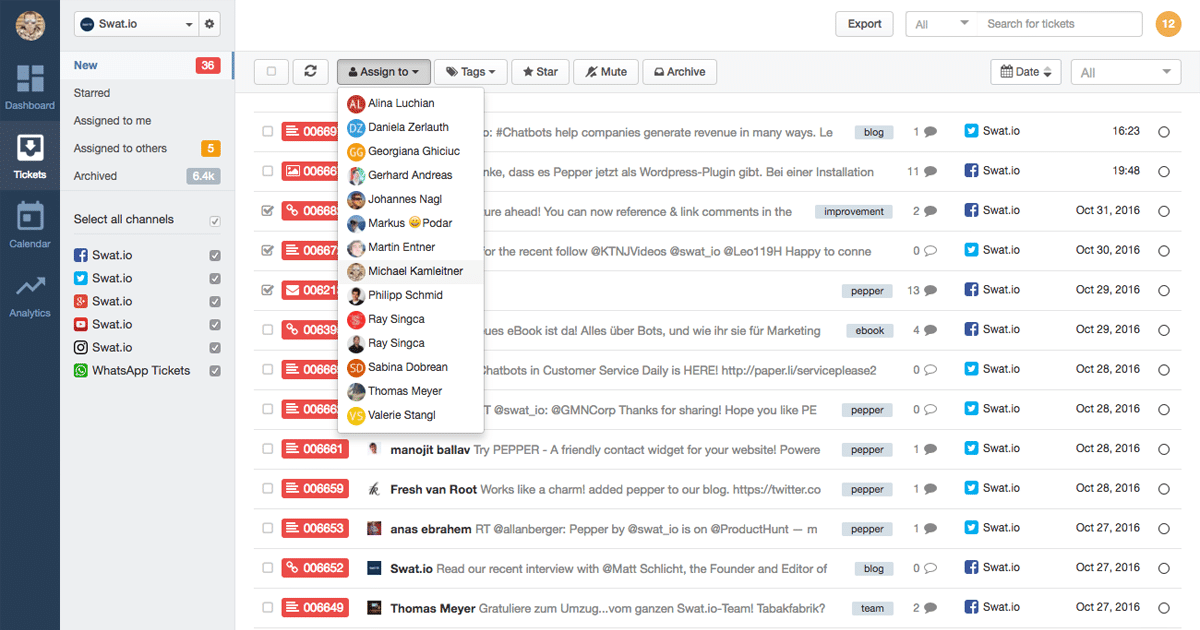Click the red ticket badge 006659
1200x630 pixels.
[315, 489]
